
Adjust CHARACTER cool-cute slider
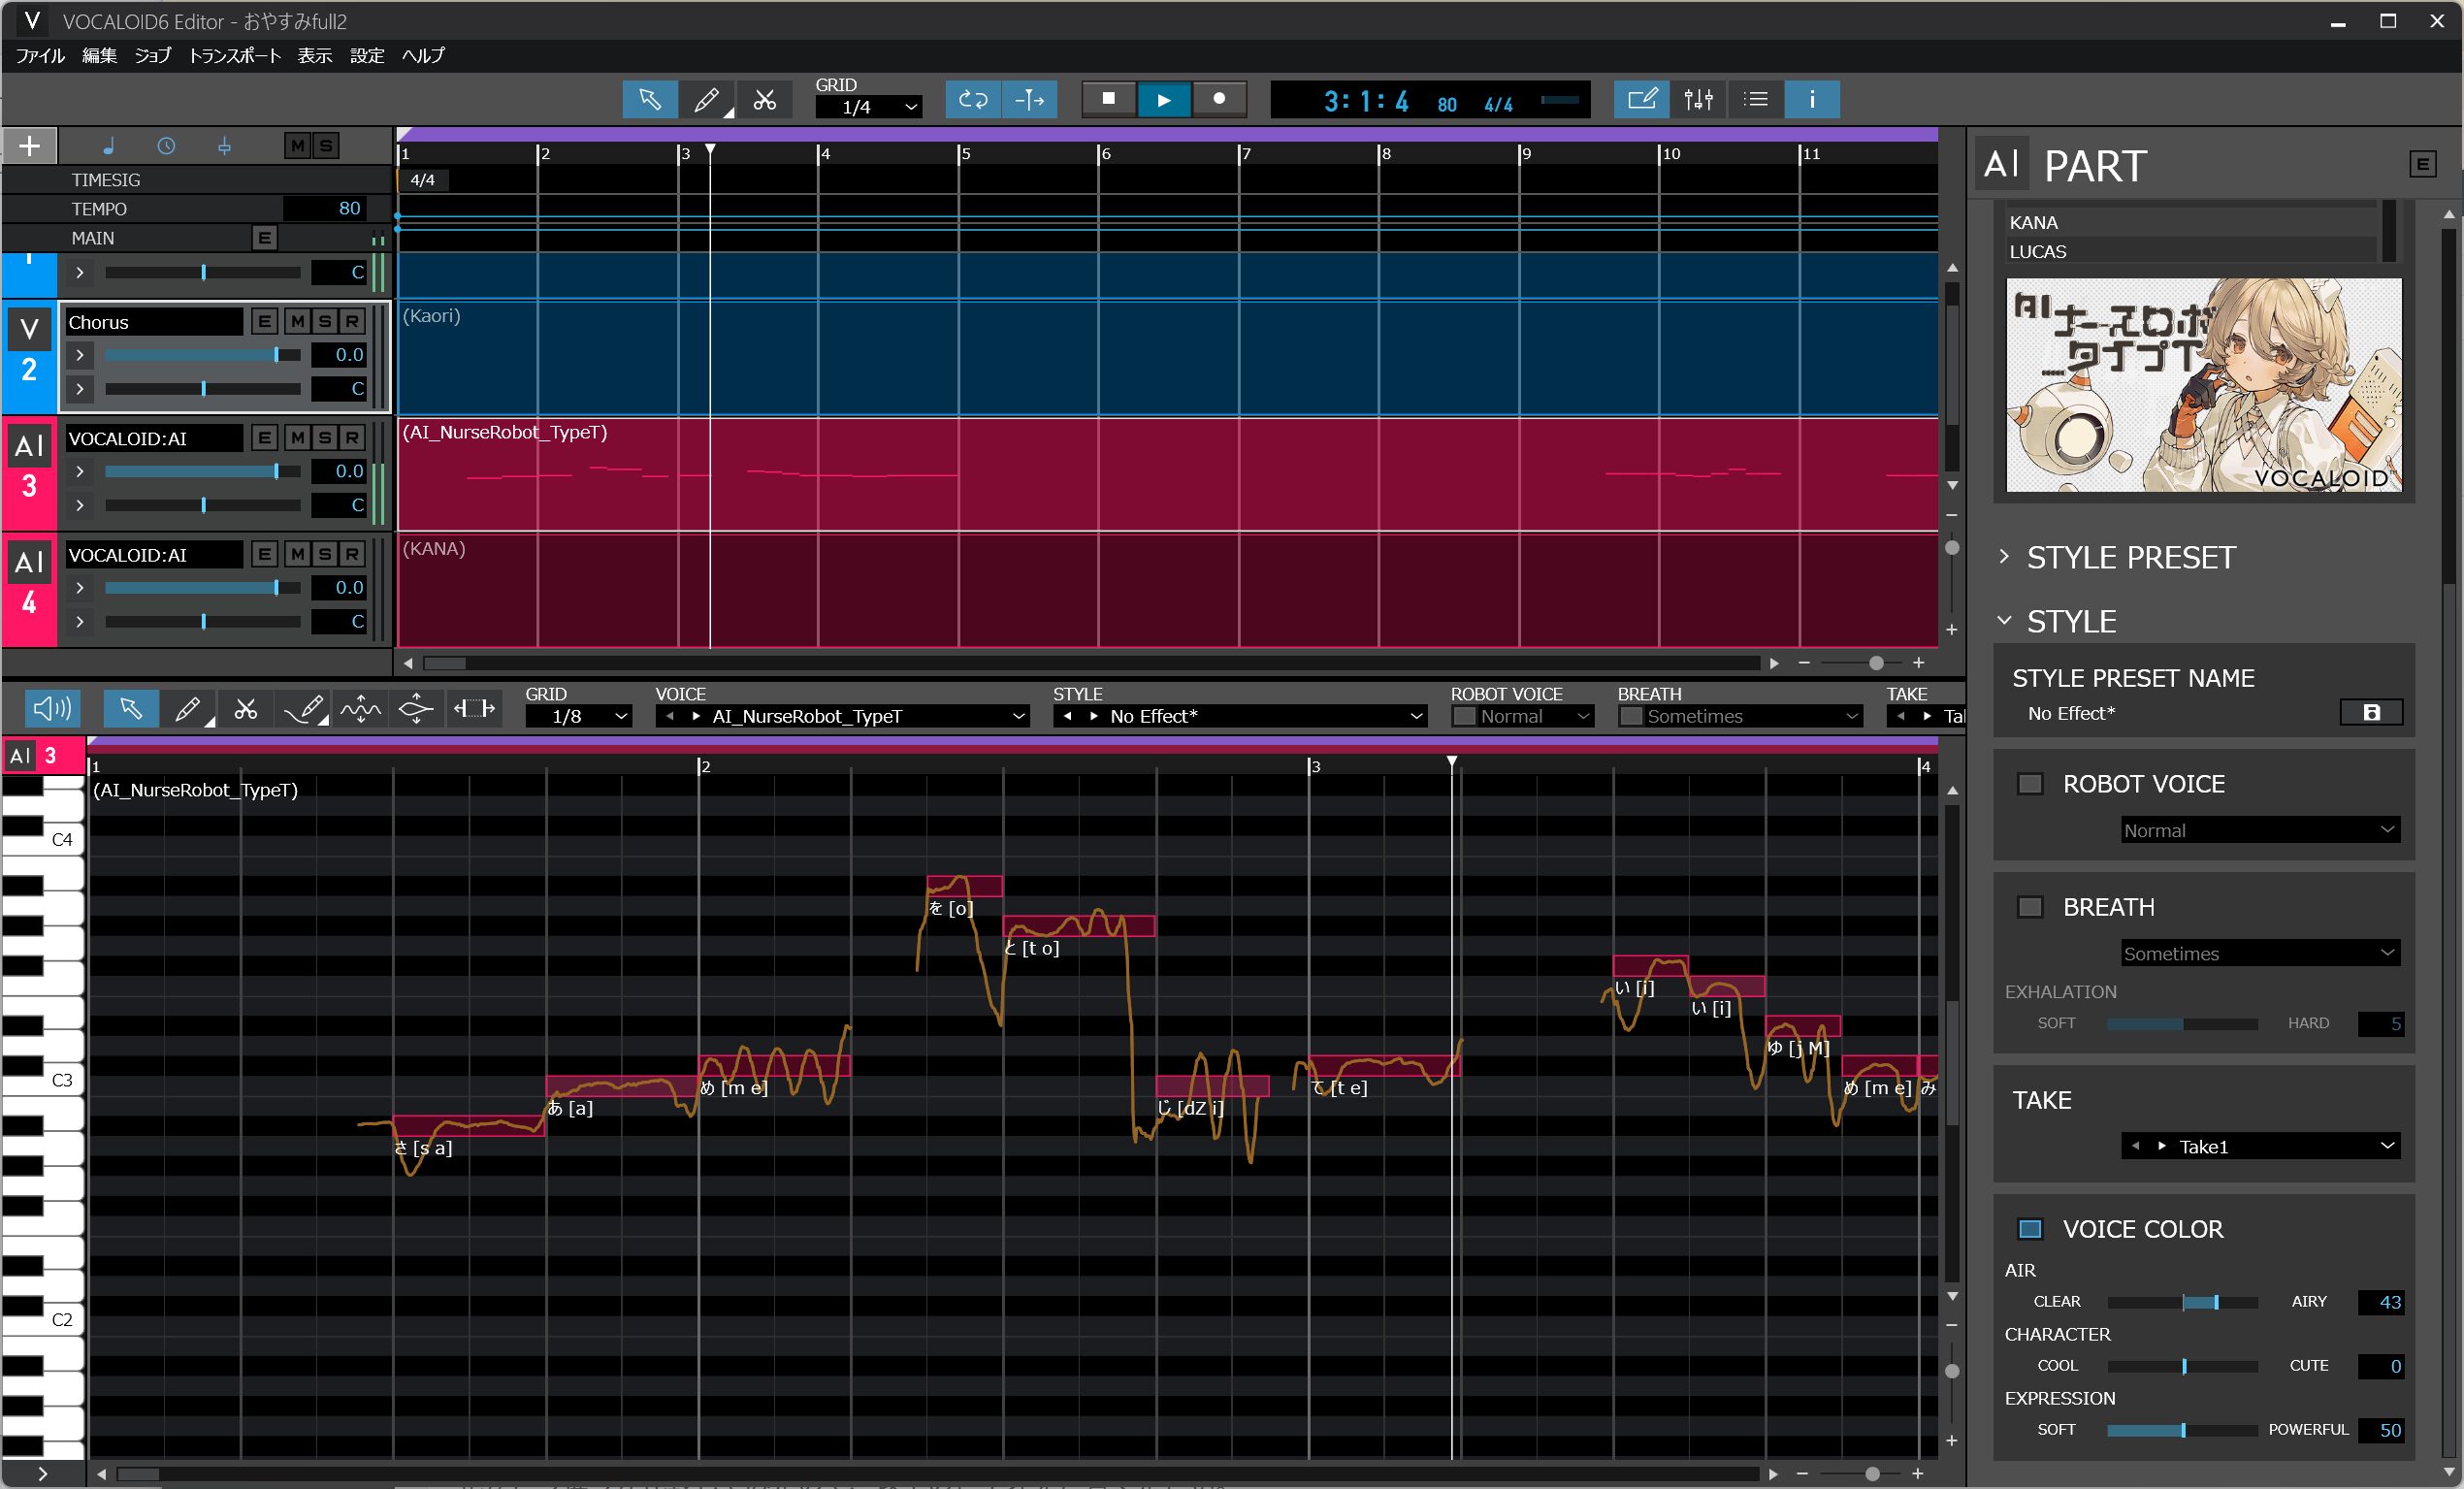(x=2182, y=1366)
